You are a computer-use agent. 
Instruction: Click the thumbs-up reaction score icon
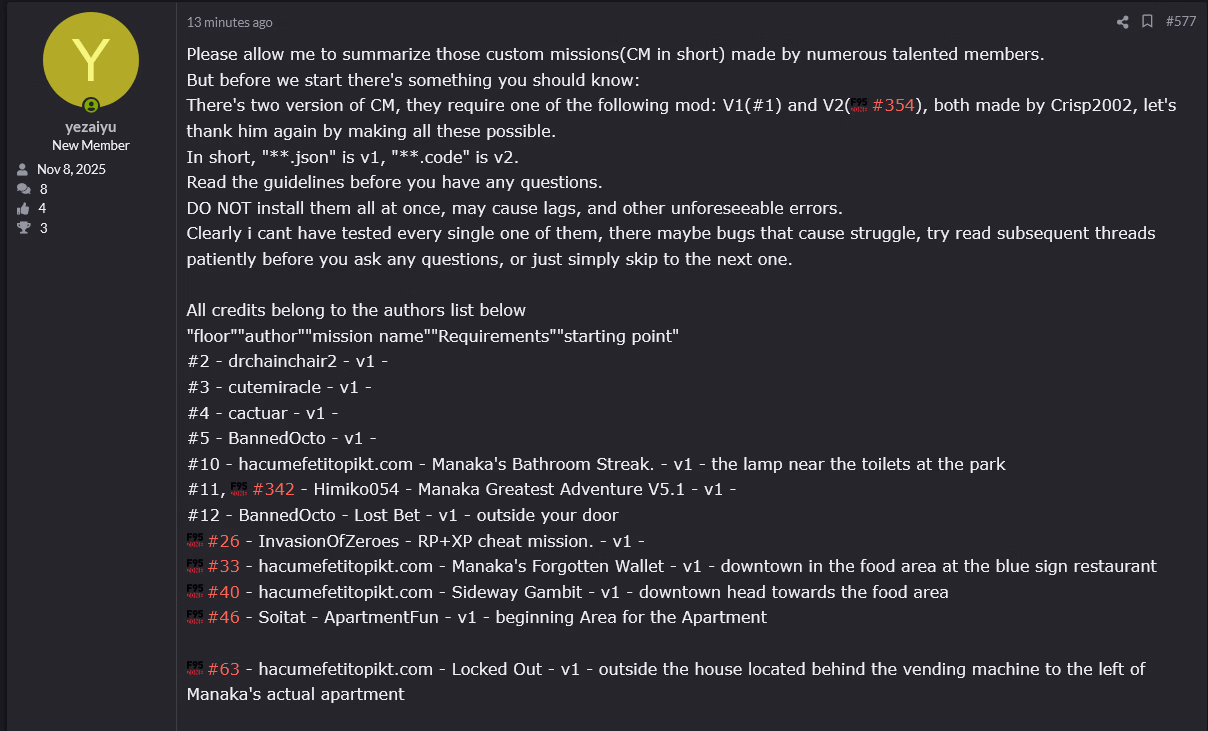coord(23,208)
